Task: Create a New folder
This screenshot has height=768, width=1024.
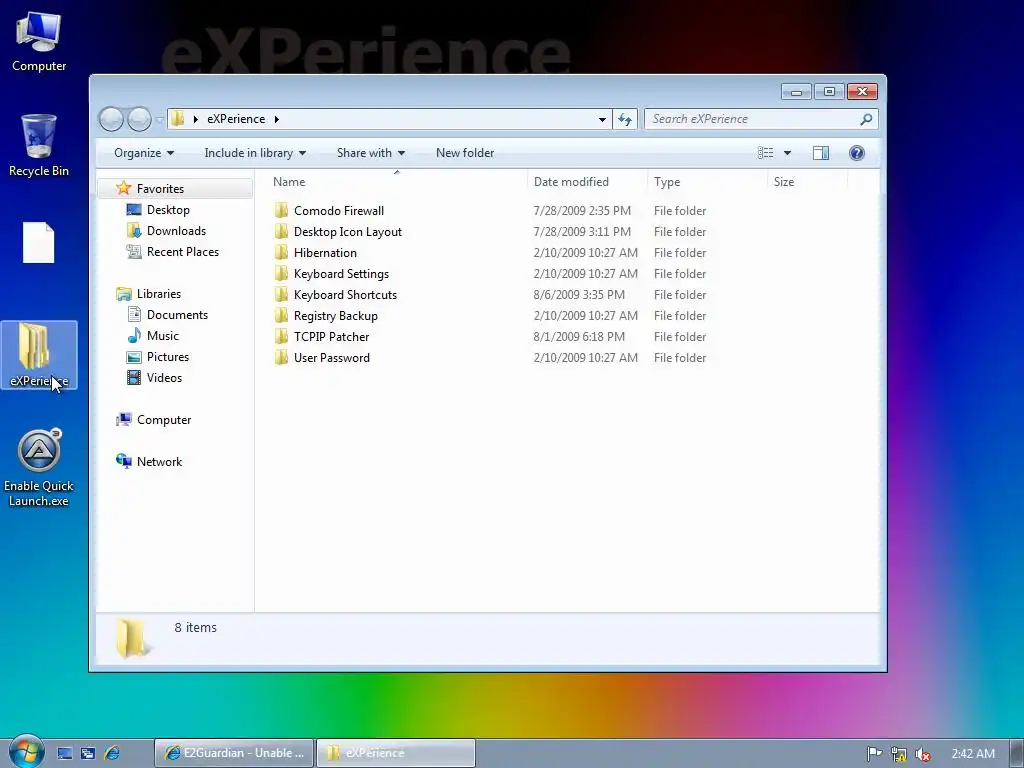Action: [465, 153]
